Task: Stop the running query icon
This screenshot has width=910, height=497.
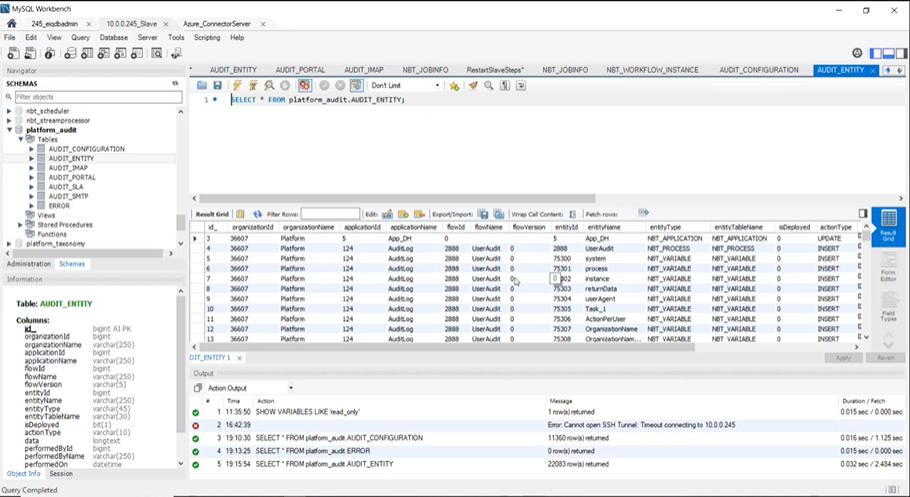Action: [x=285, y=85]
